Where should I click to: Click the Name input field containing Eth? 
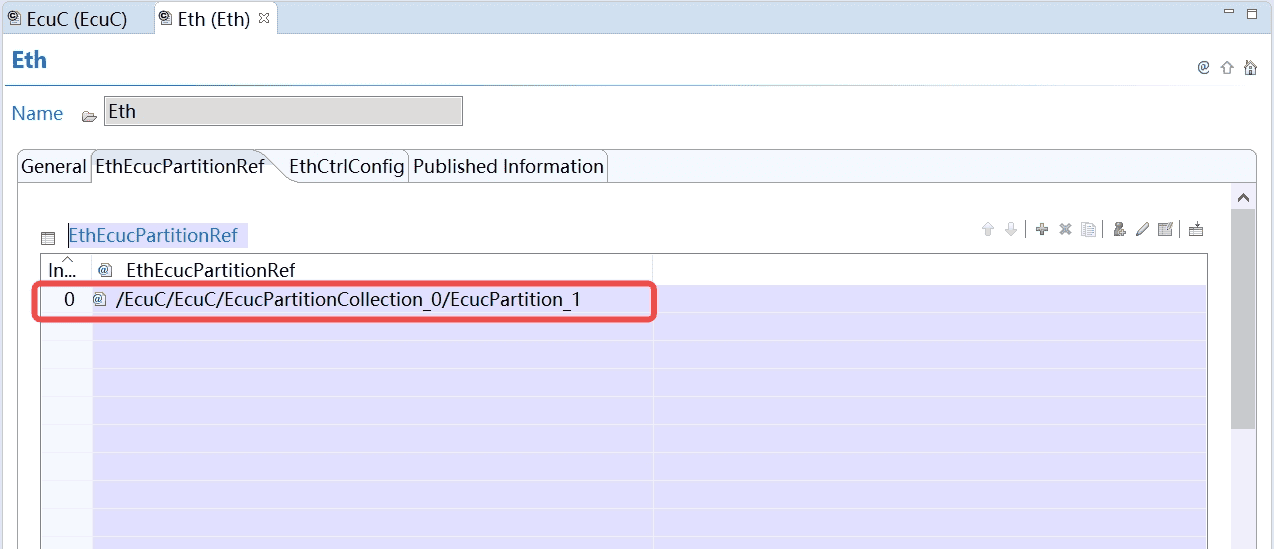point(283,112)
